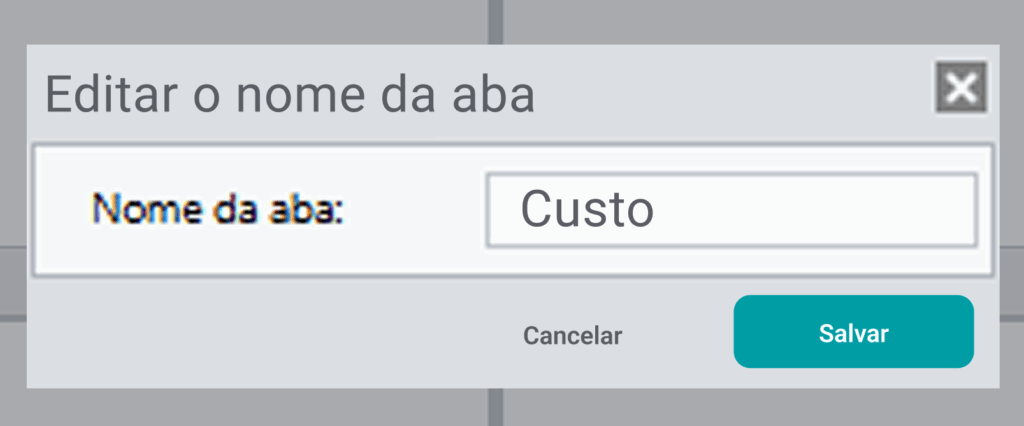Click the X icon in the dialog header

(x=961, y=88)
